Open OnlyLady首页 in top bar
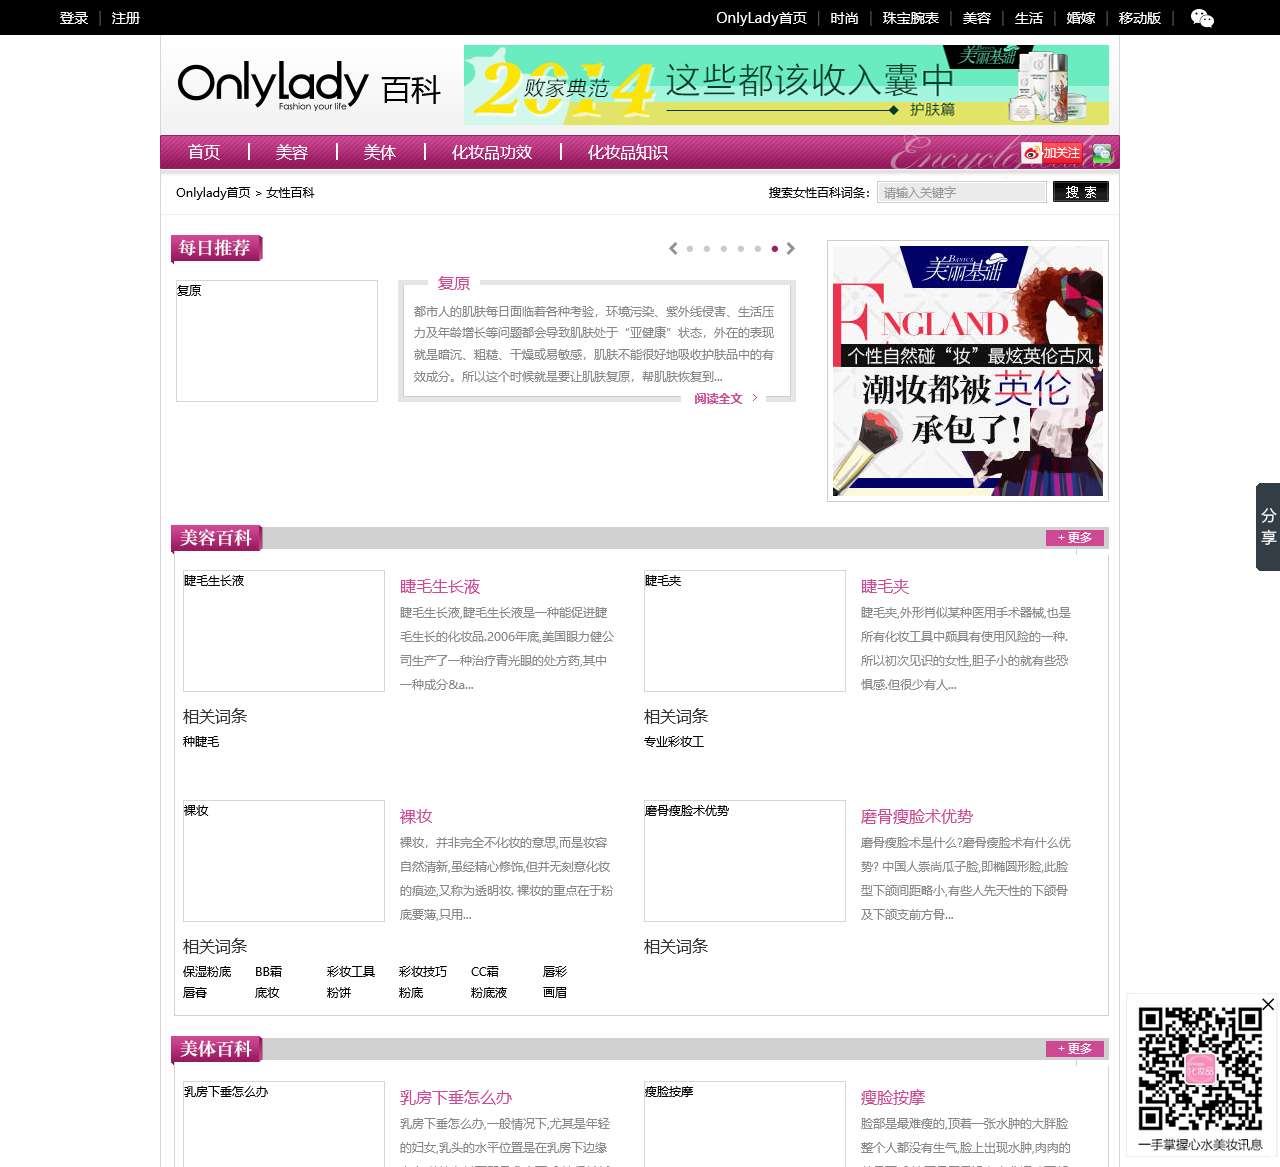The height and width of the screenshot is (1167, 1280). [x=761, y=18]
